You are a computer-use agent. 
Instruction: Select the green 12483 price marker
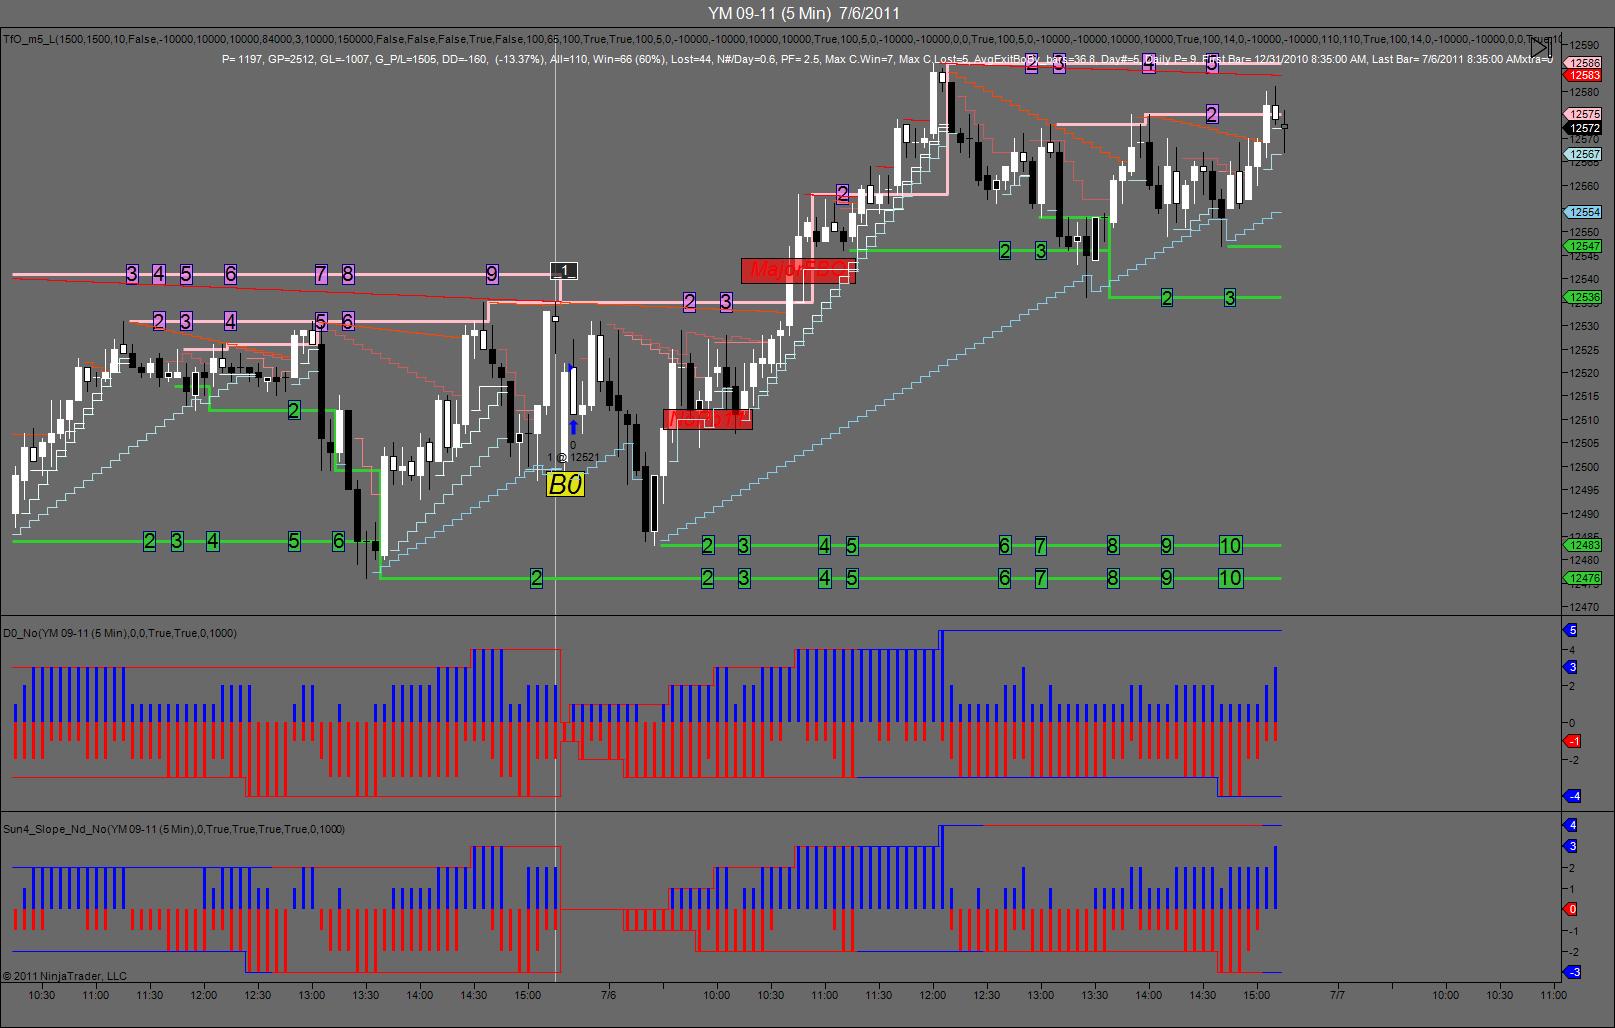1584,545
